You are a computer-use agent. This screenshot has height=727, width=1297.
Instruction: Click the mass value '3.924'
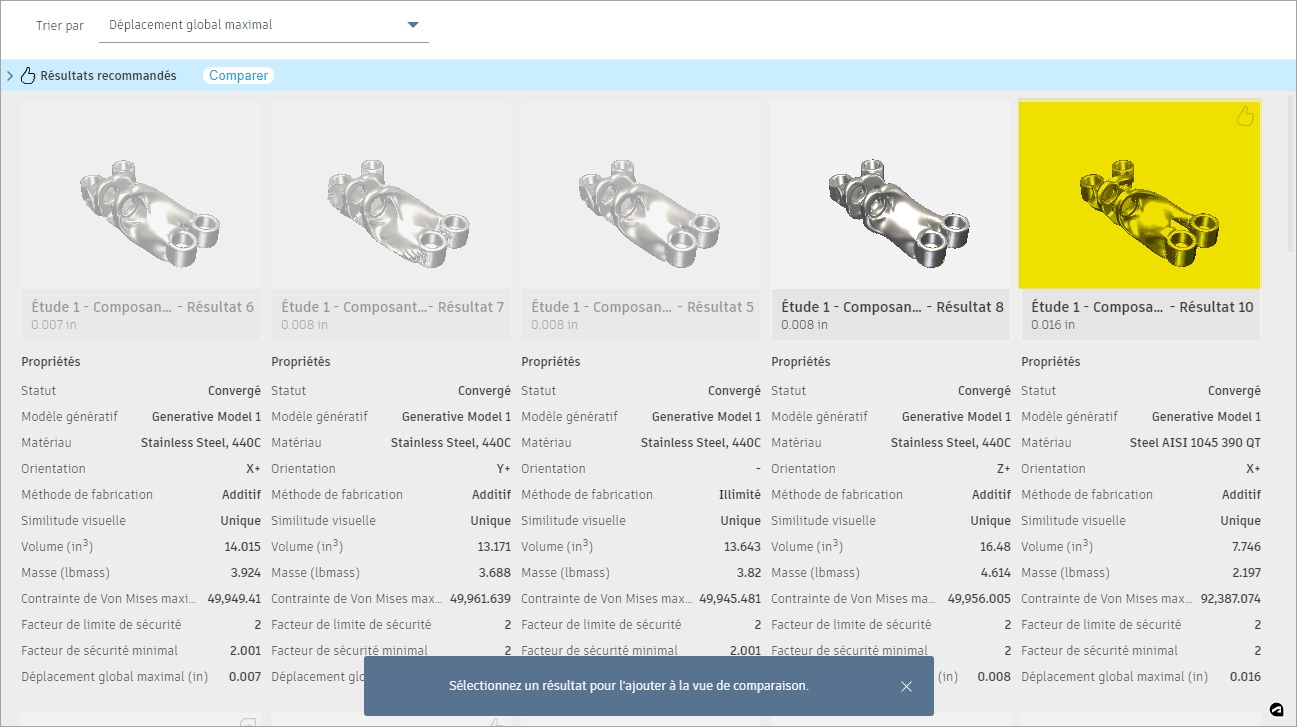246,572
